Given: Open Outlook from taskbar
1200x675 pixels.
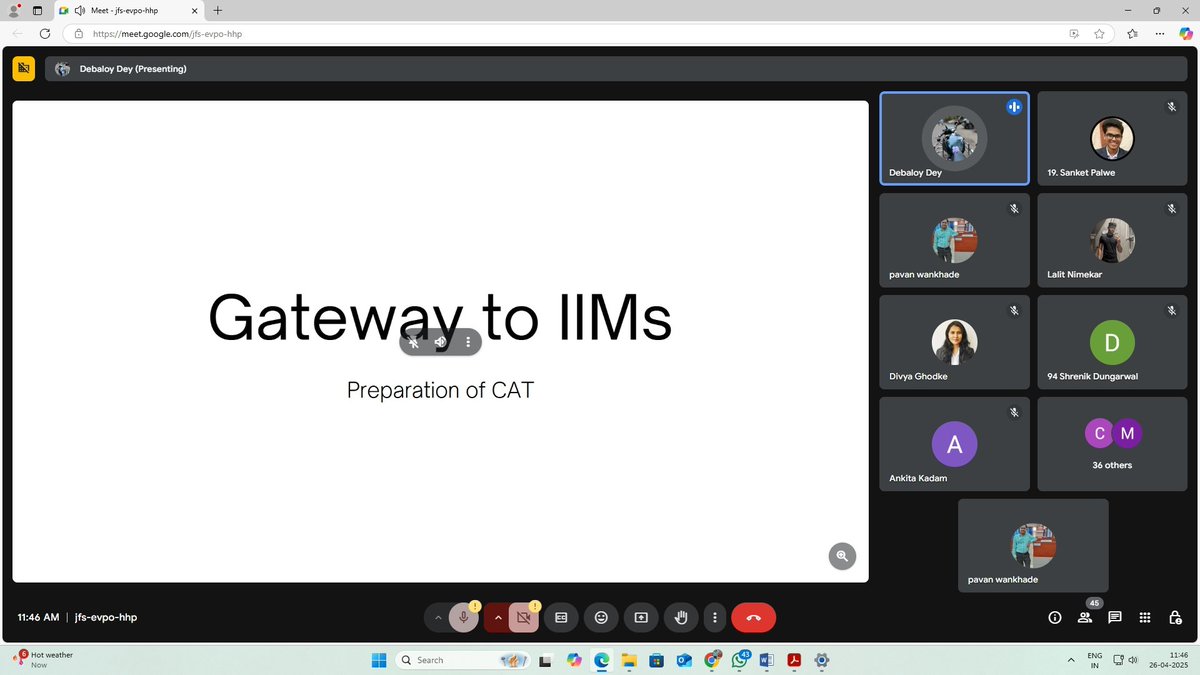Looking at the screenshot, I should (x=684, y=660).
